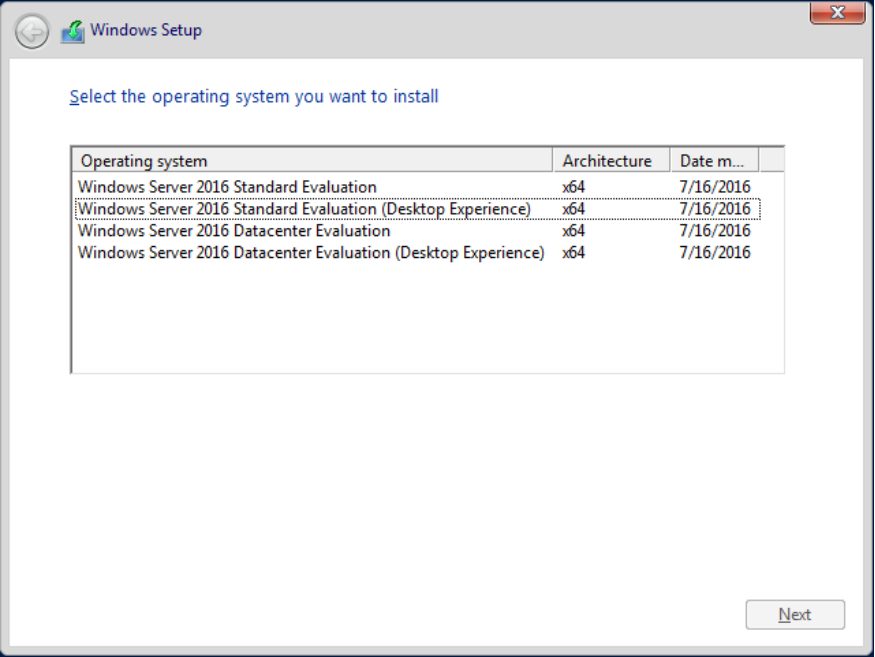Viewport: 875px width, 657px height.
Task: Click x64 cell in Datacenter Evaluation row
Action: [x=573, y=231]
